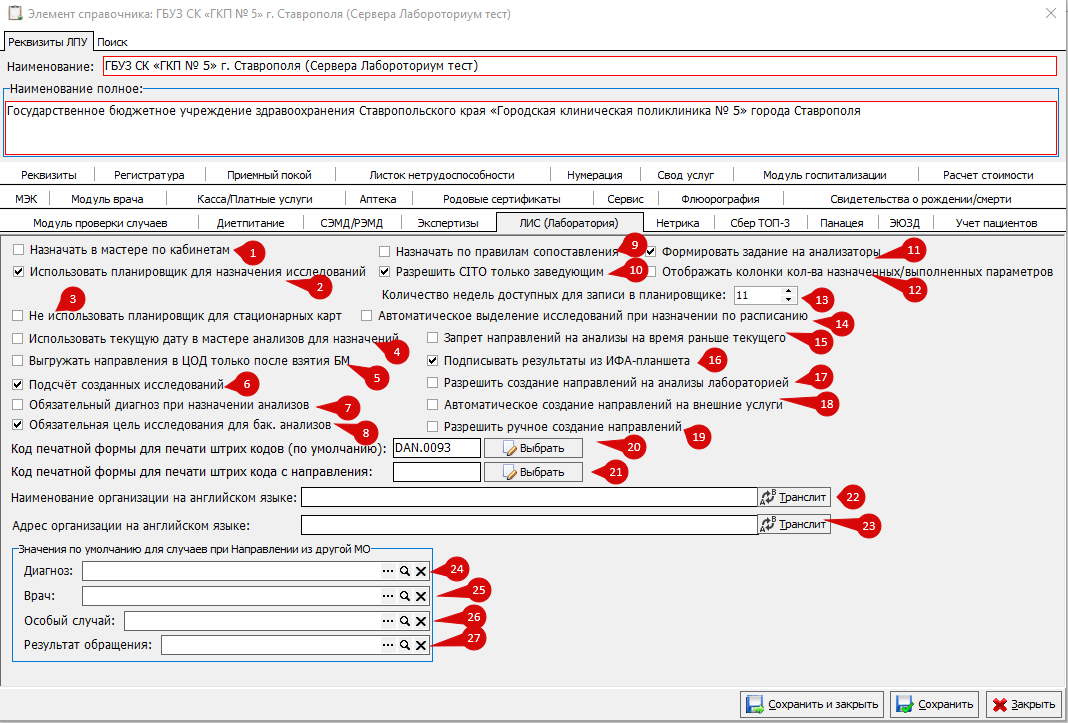The width and height of the screenshot is (1068, 723).
Task: Open the Сбер ТОП-3 tab
Action: point(760,223)
